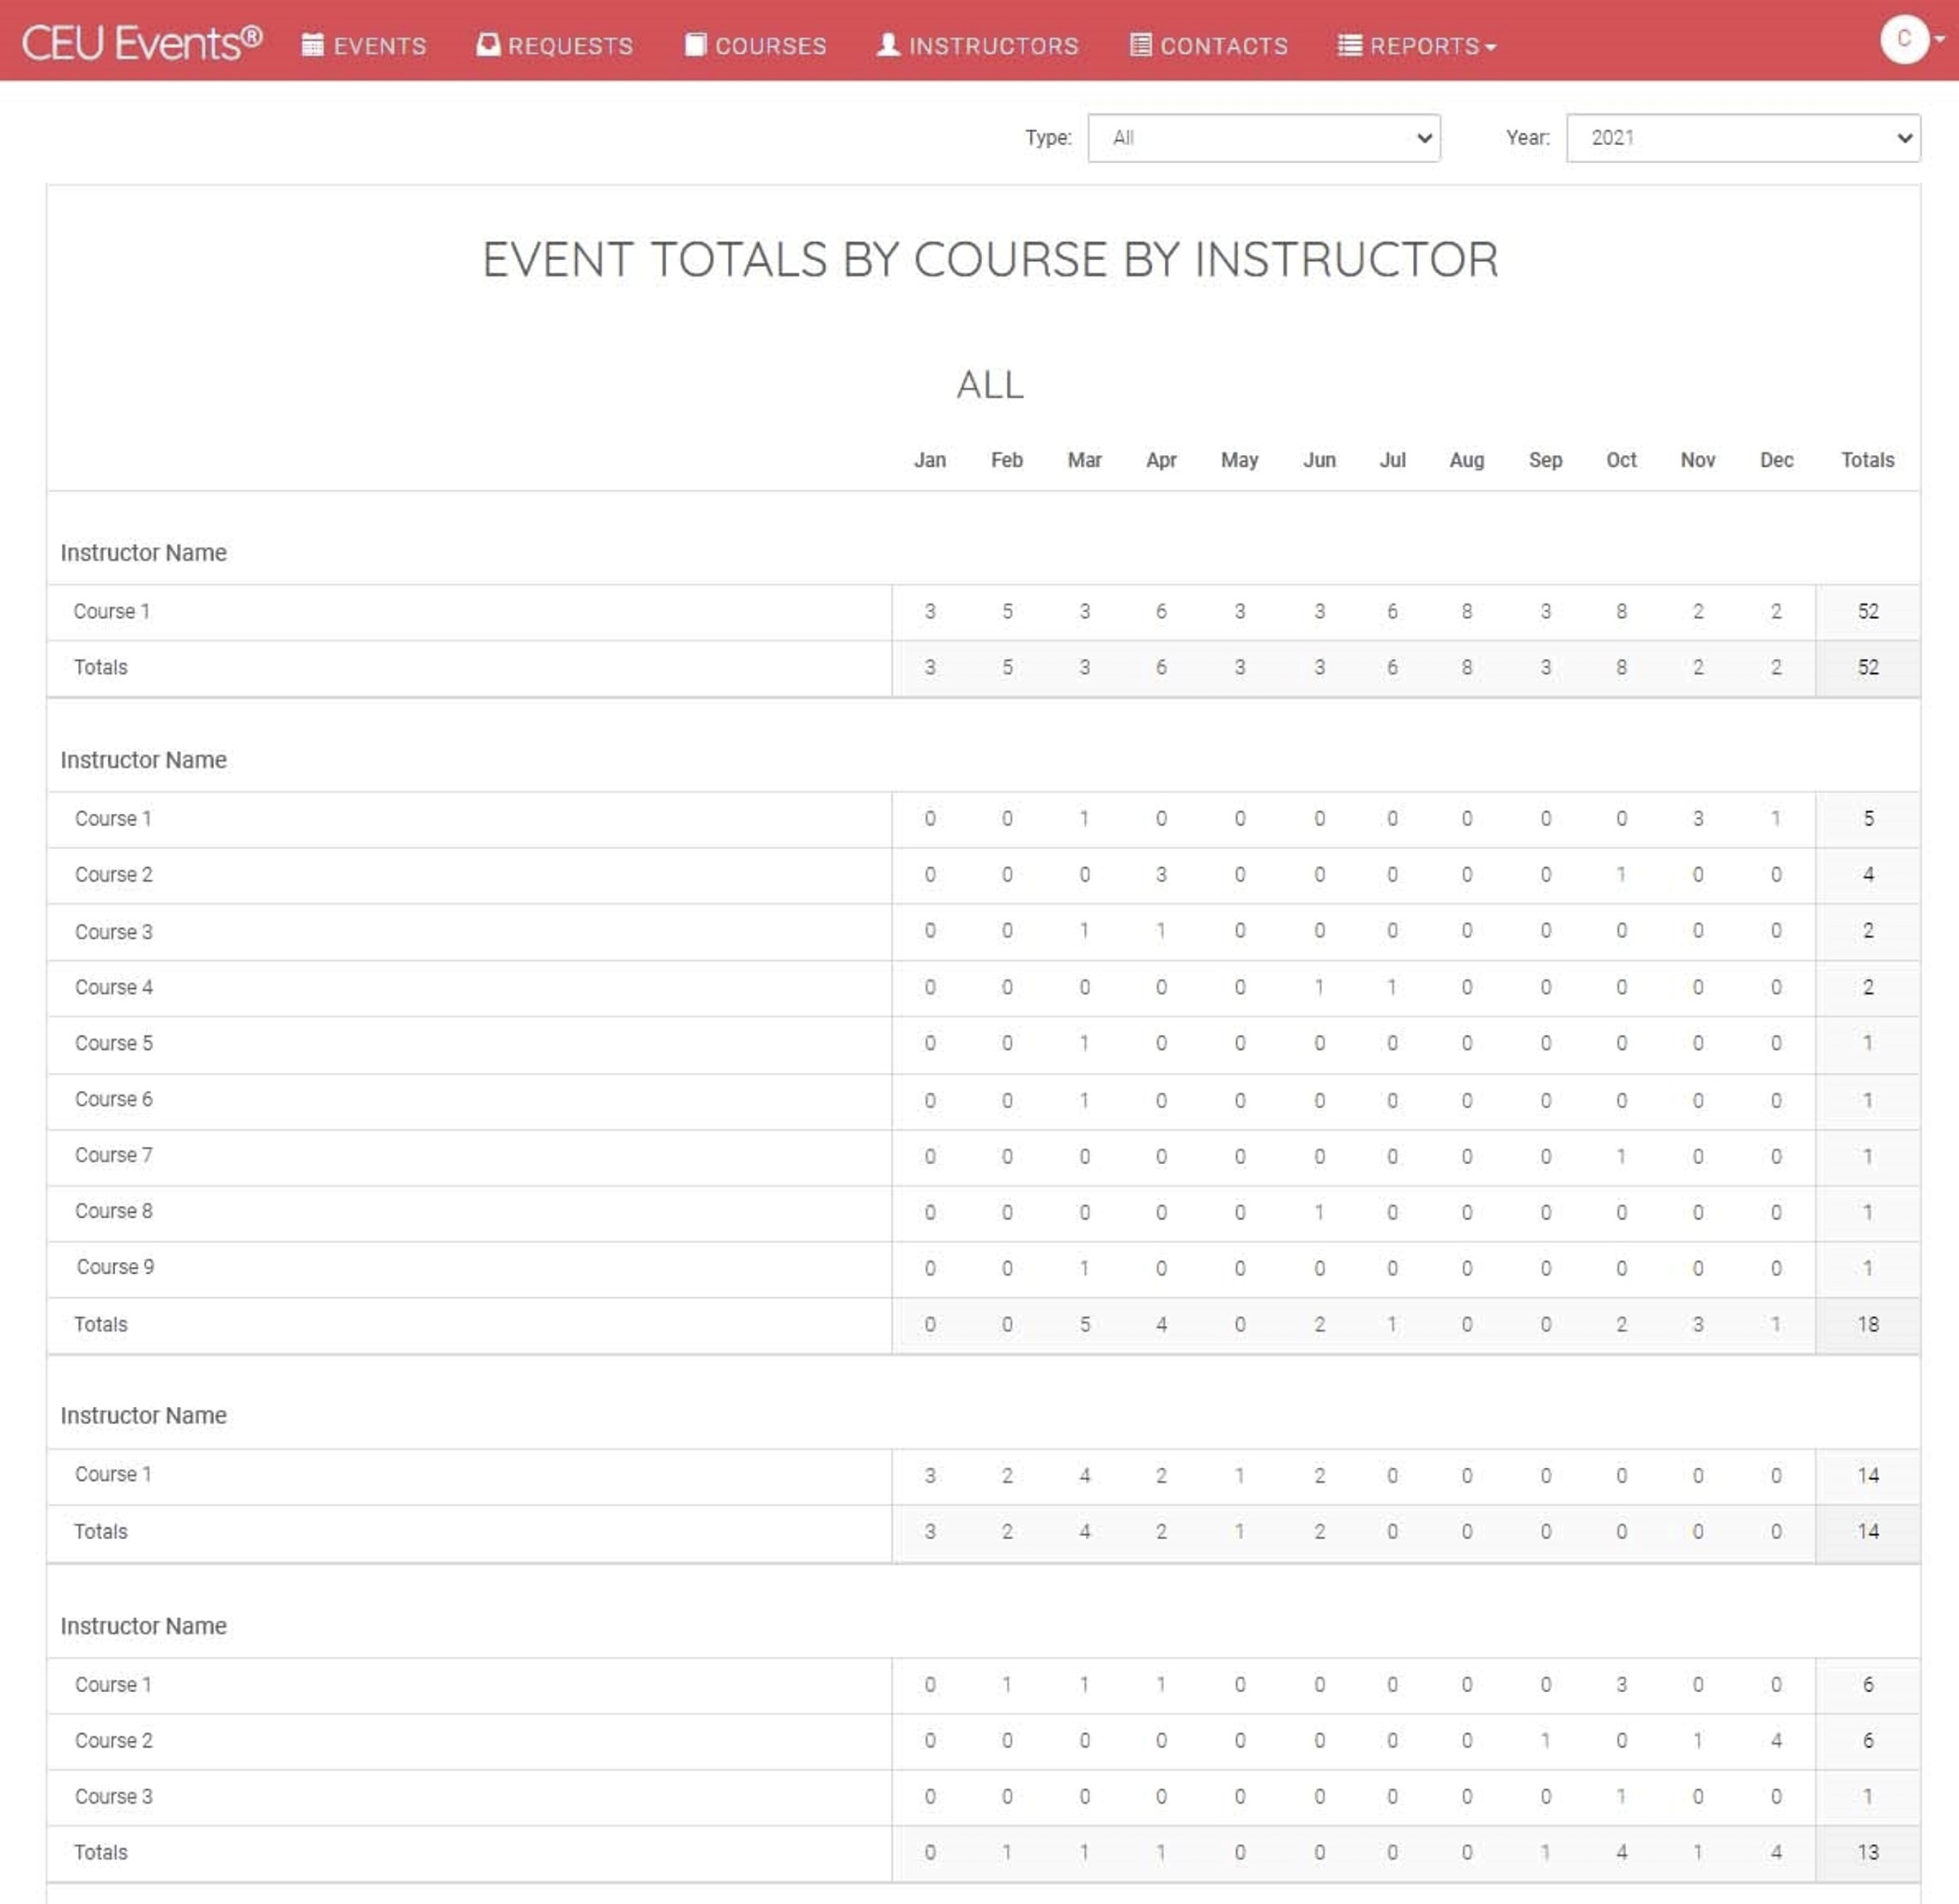Click the book icon beside Courses
The height and width of the screenshot is (1904, 1959).
click(696, 45)
